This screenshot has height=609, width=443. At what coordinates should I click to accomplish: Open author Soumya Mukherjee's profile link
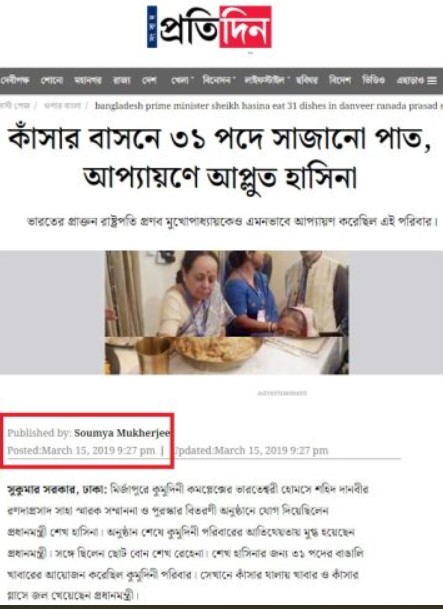click(x=122, y=433)
